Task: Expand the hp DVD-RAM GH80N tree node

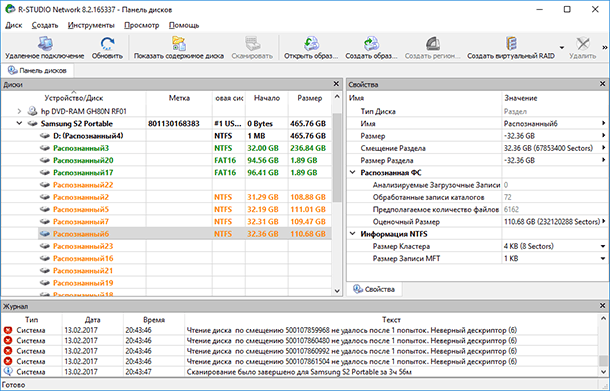Action: click(x=19, y=111)
